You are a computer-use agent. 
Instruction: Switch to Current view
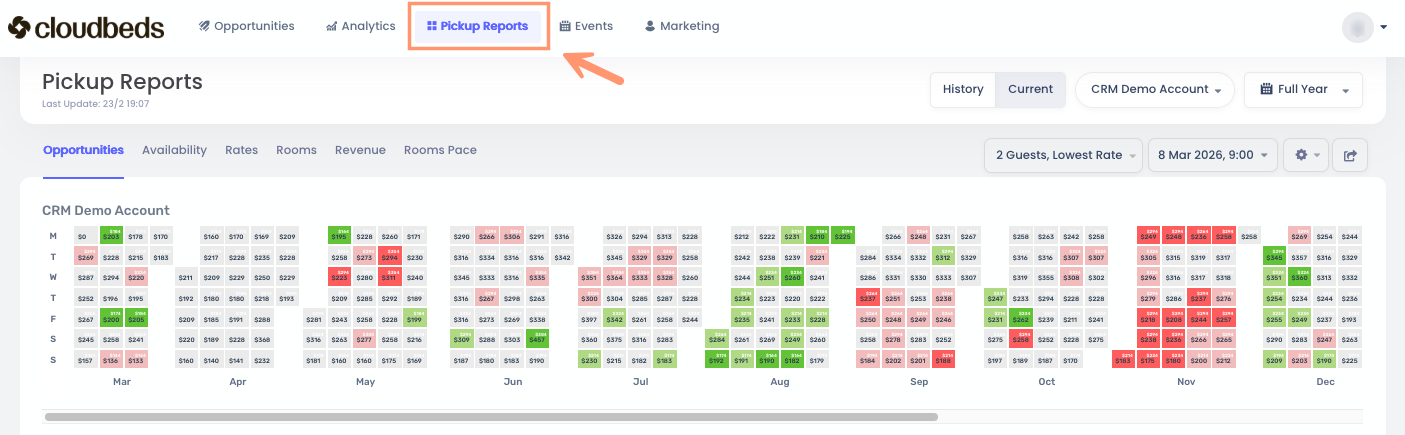[x=1030, y=90]
